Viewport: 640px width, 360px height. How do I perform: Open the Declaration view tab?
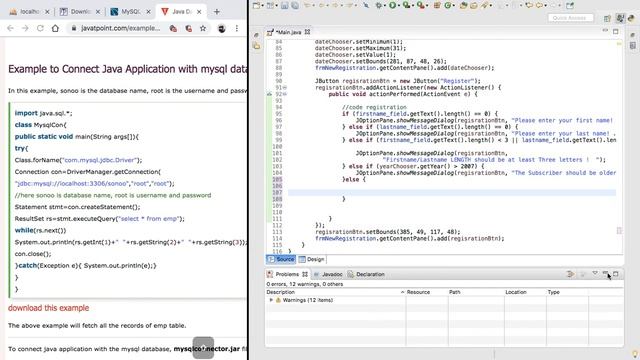(366, 274)
